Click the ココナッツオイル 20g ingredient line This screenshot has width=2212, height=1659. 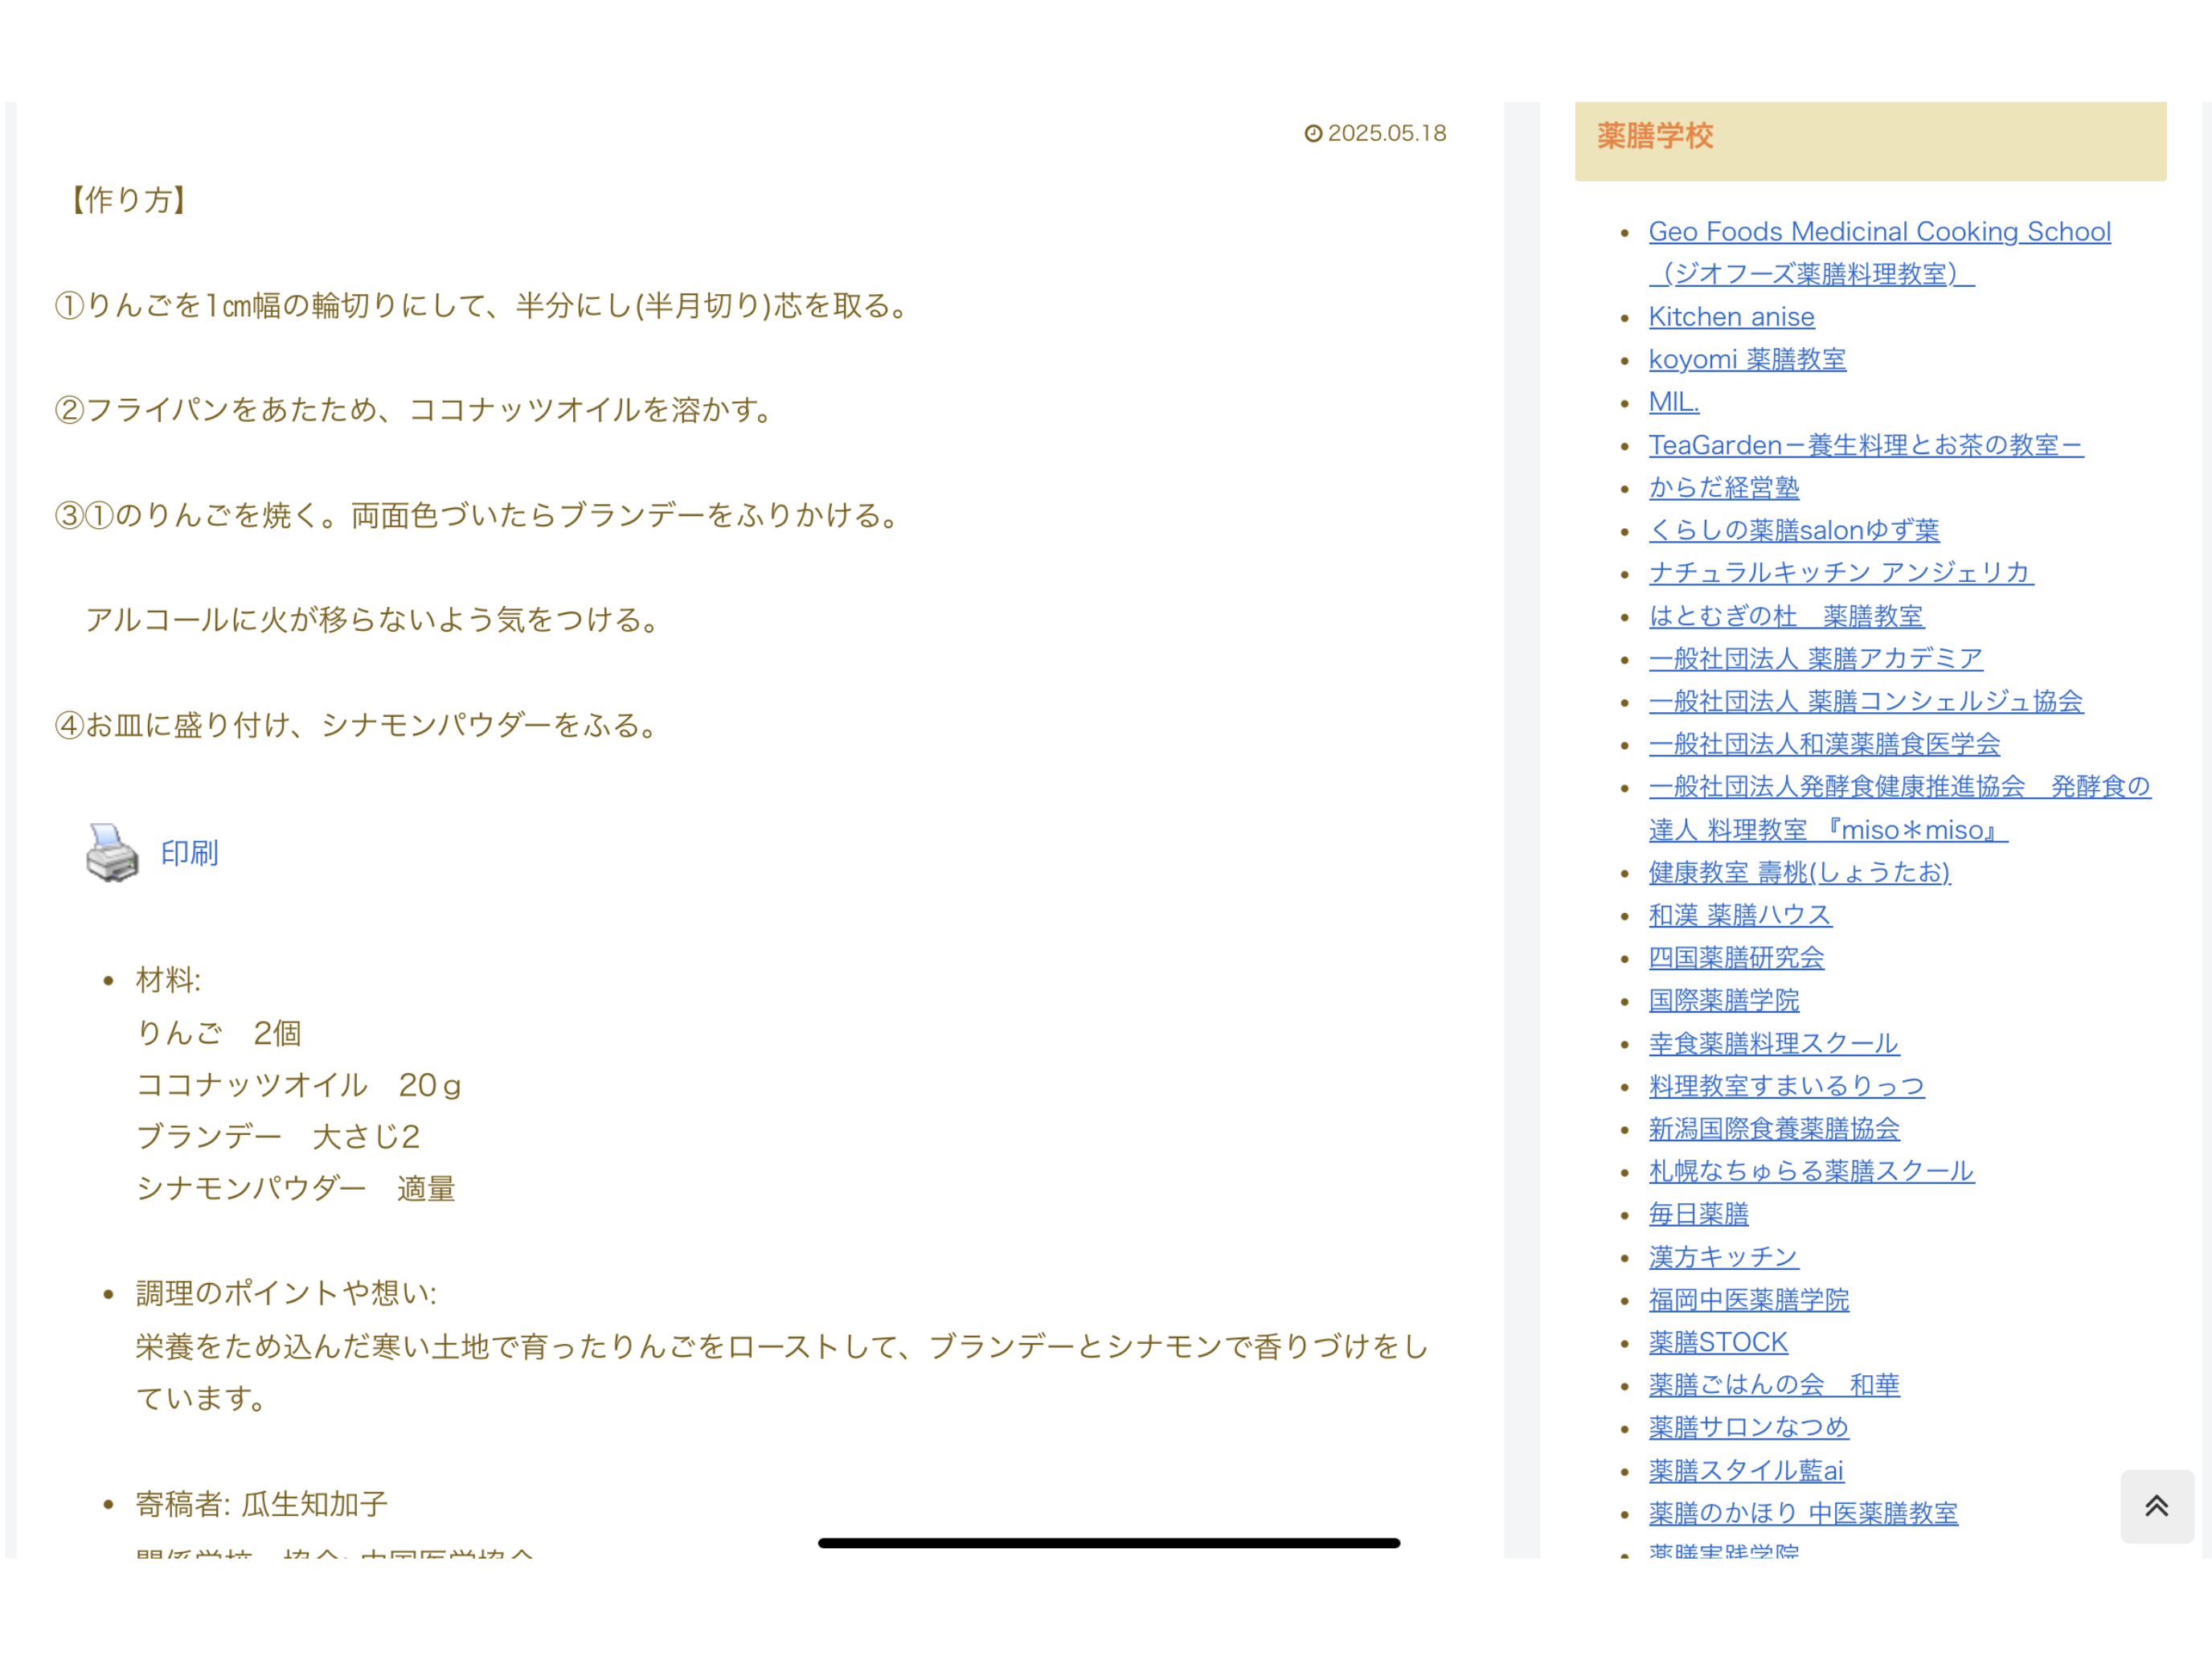299,1085
